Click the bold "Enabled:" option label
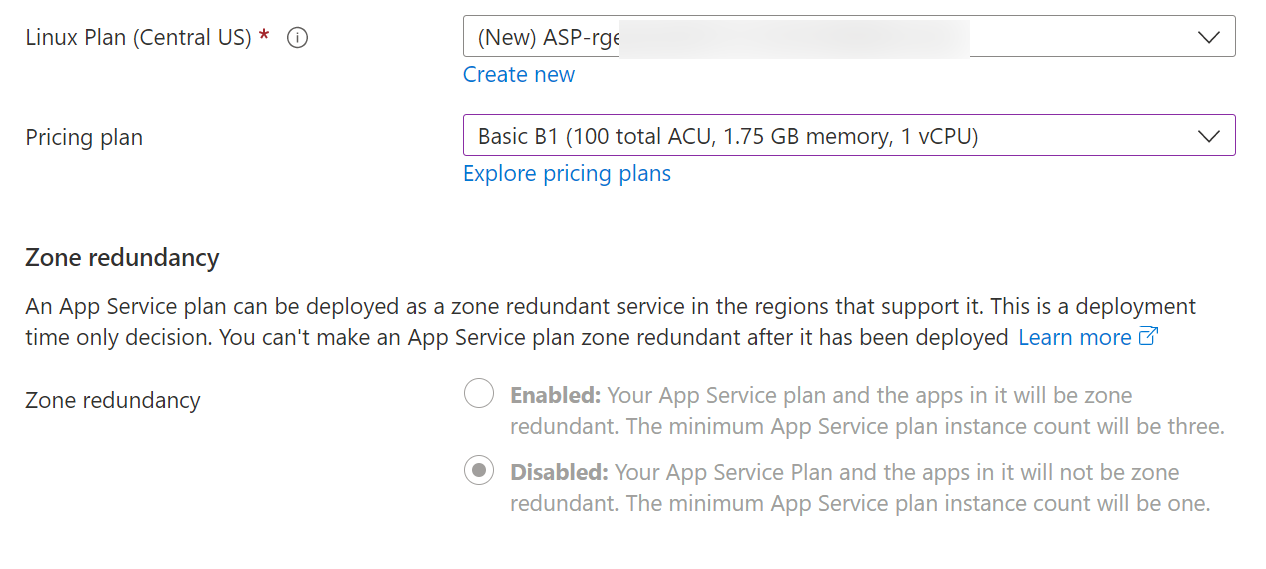 point(555,395)
